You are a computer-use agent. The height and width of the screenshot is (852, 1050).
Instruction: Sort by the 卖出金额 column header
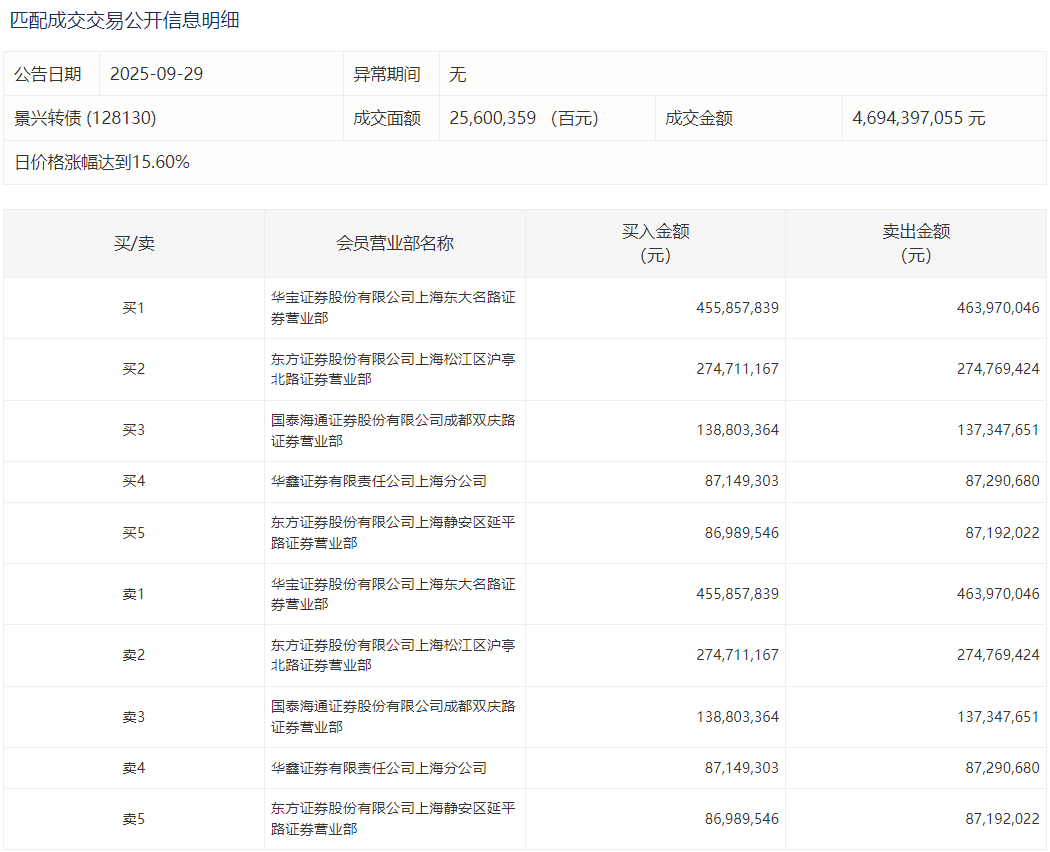(x=915, y=243)
